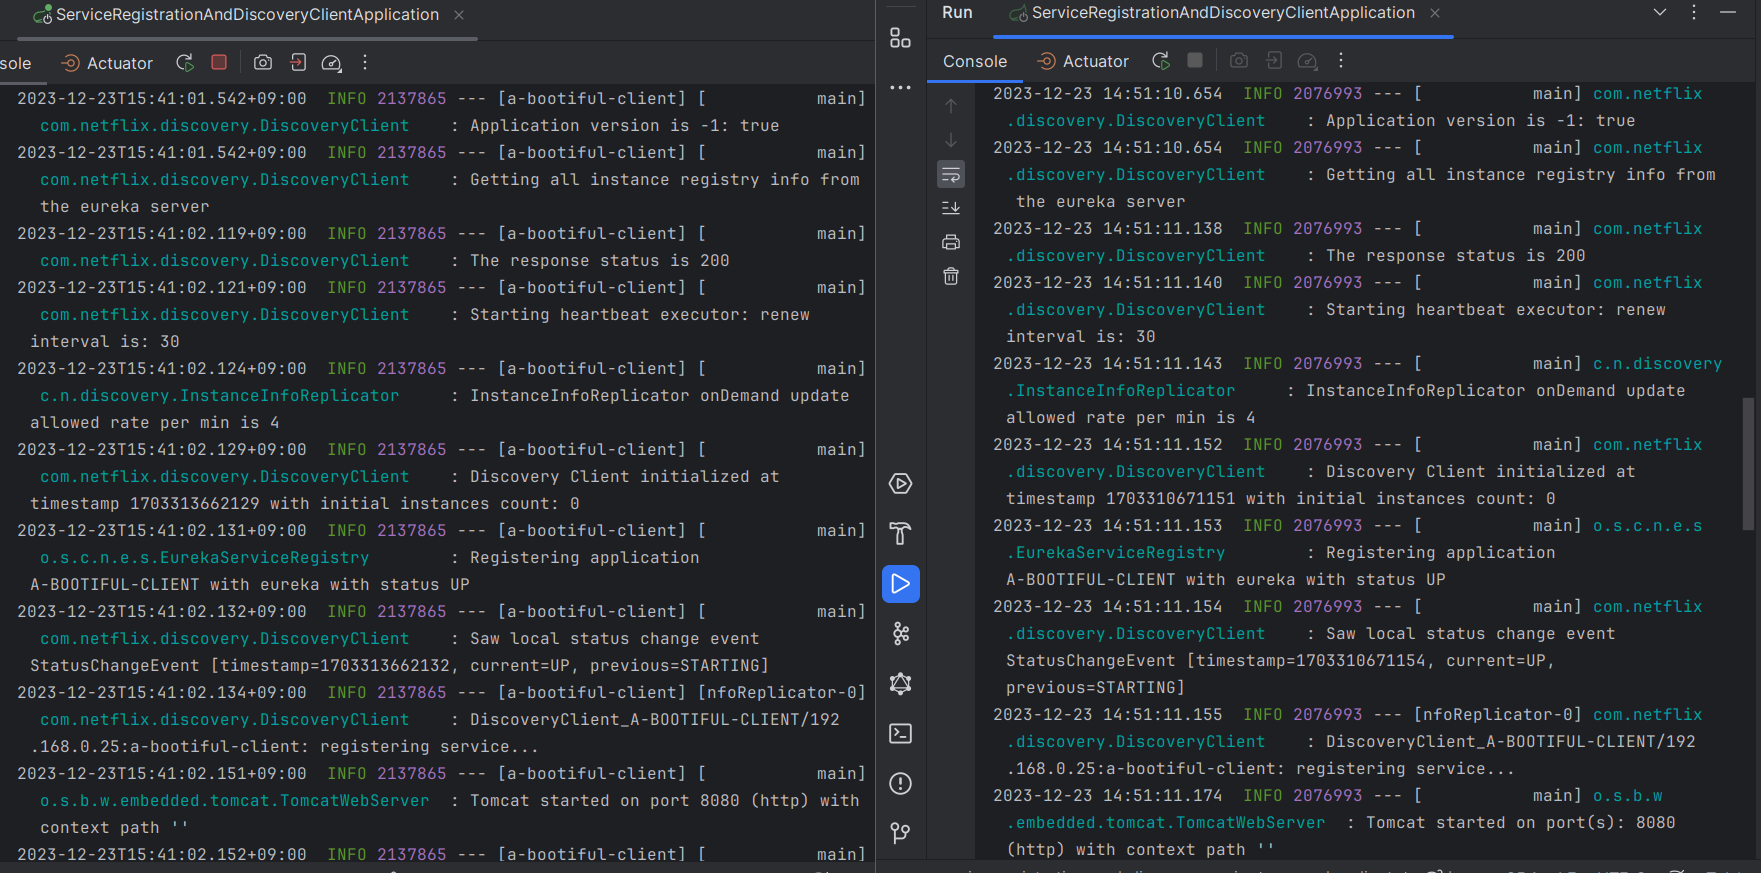Jump up the stack trace with up arrow
The image size is (1761, 873).
click(x=951, y=106)
